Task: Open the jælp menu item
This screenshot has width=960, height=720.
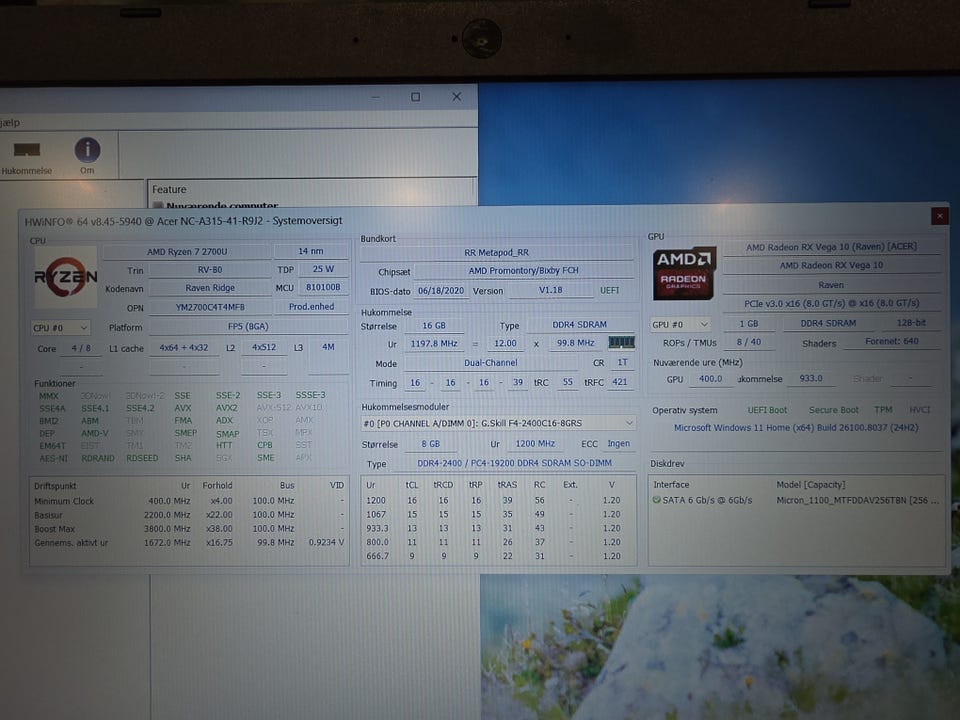Action: [x=10, y=122]
